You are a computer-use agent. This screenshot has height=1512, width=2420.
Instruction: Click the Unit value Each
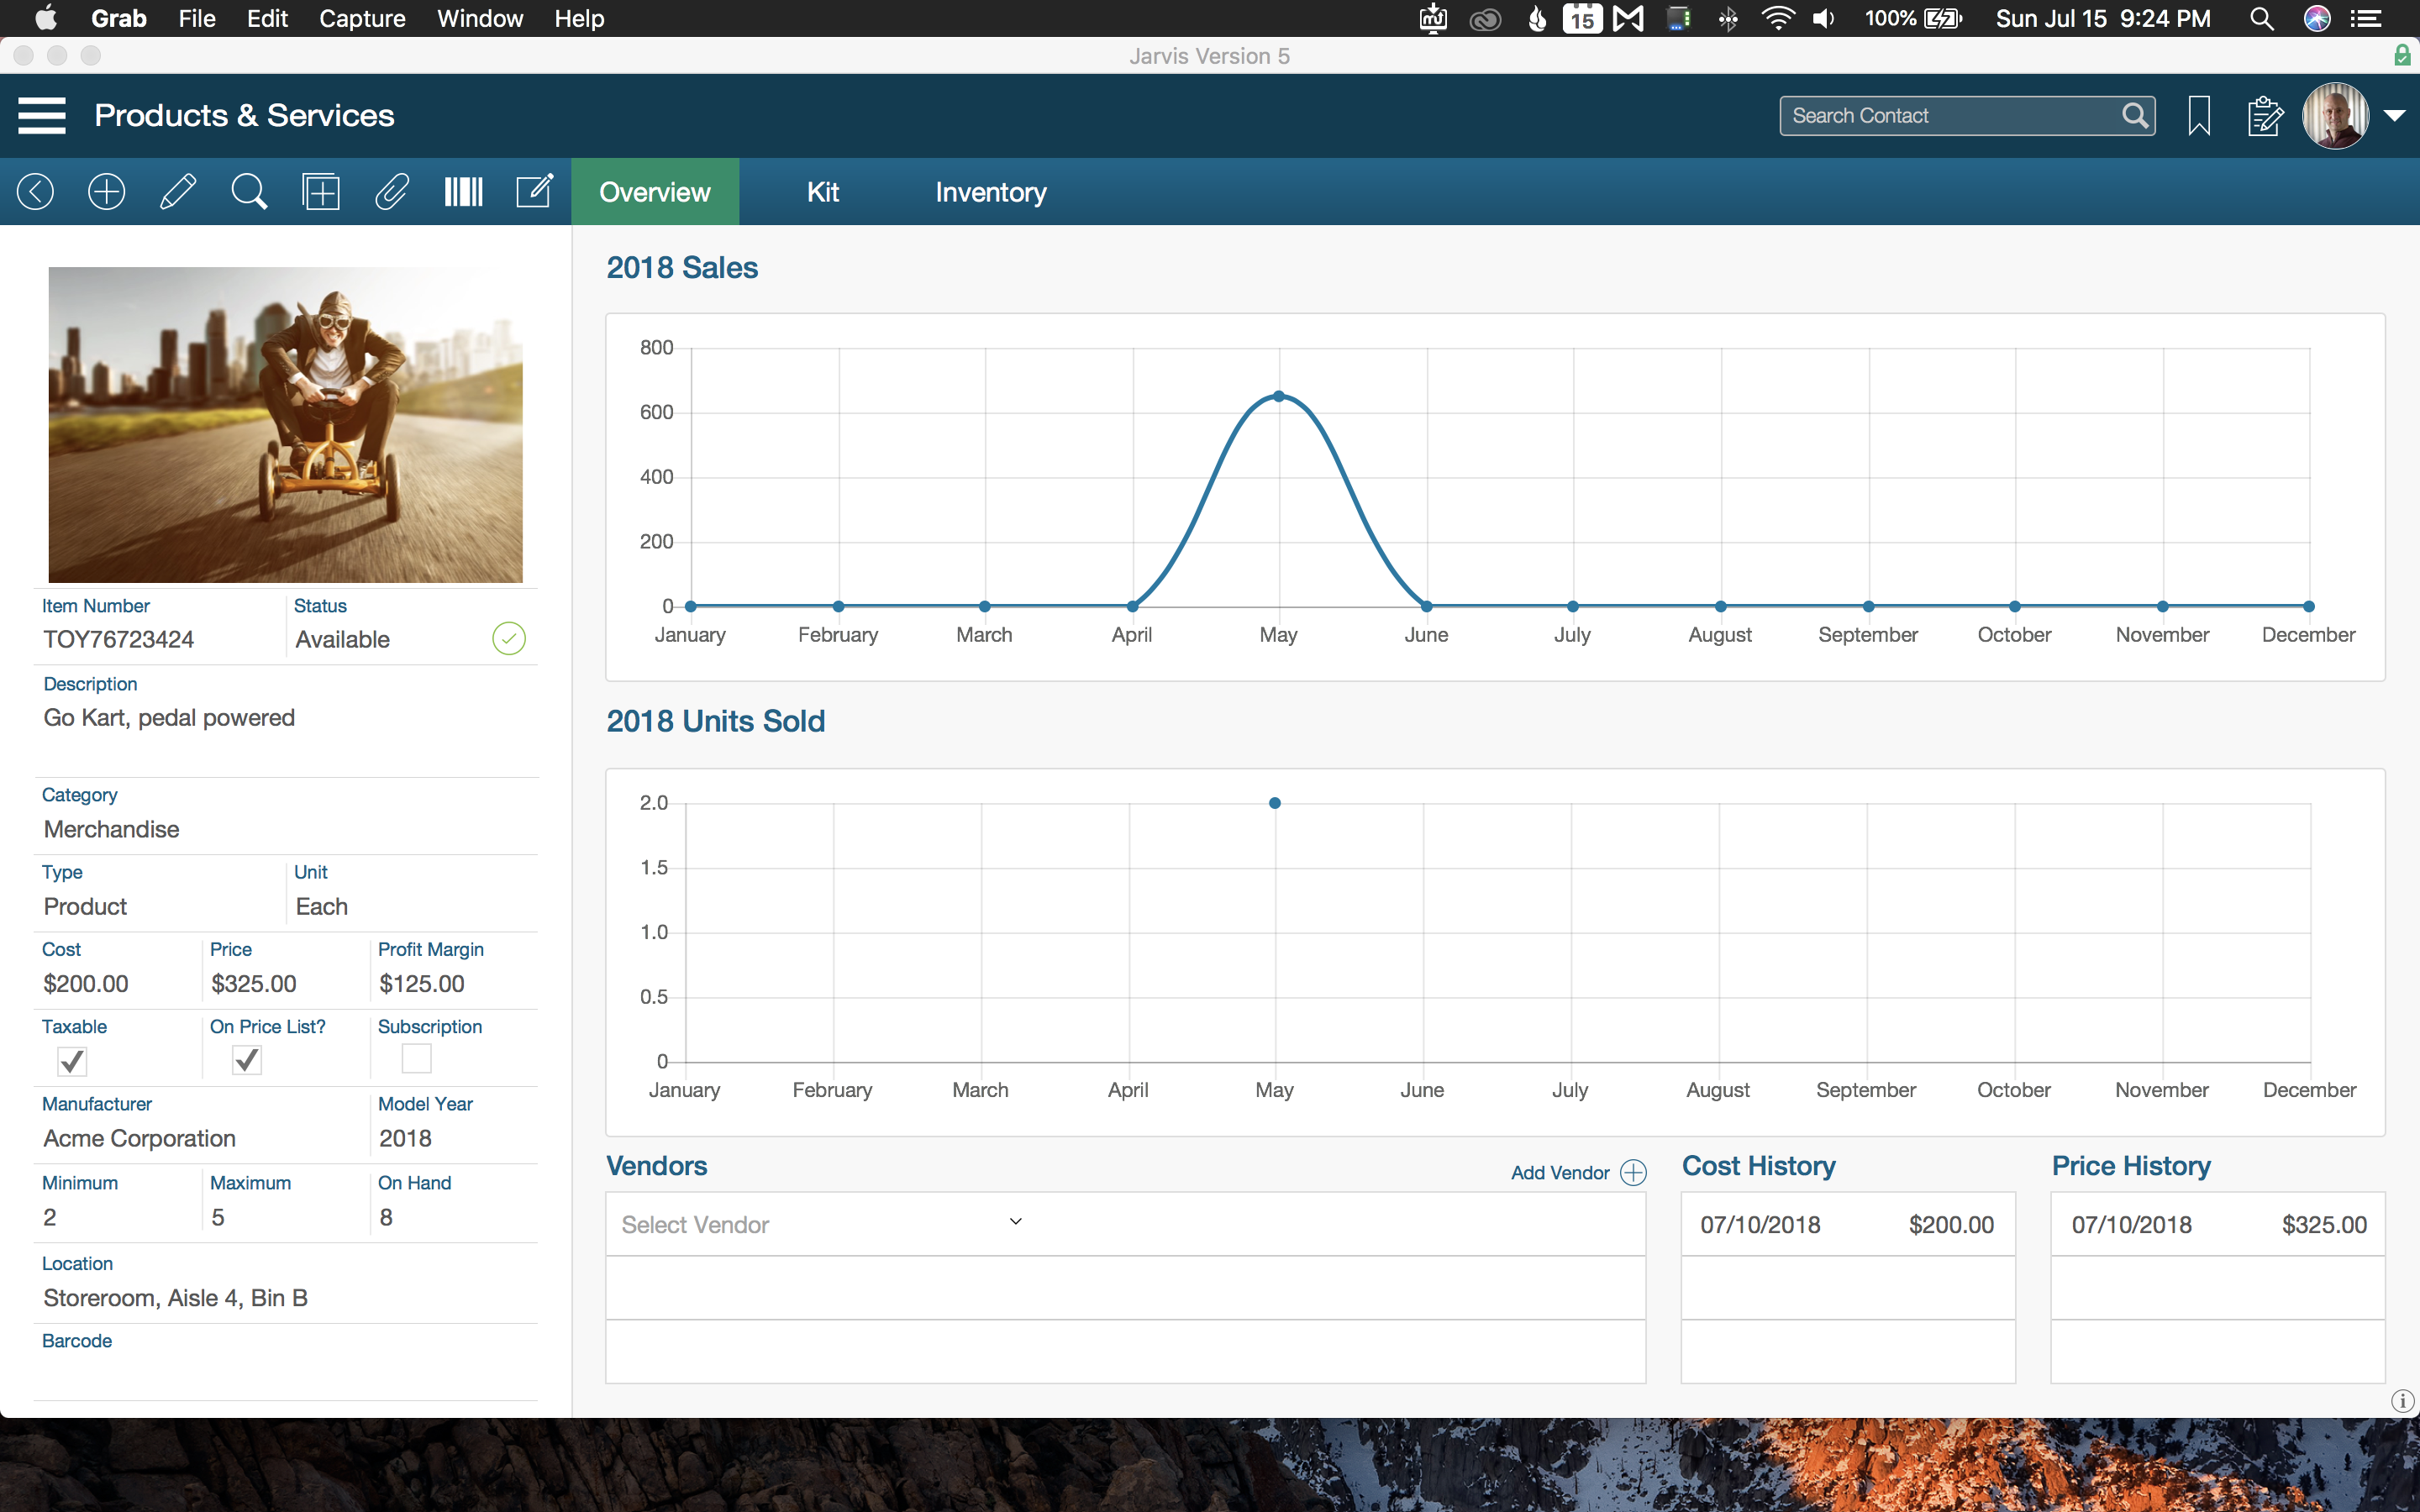point(322,906)
